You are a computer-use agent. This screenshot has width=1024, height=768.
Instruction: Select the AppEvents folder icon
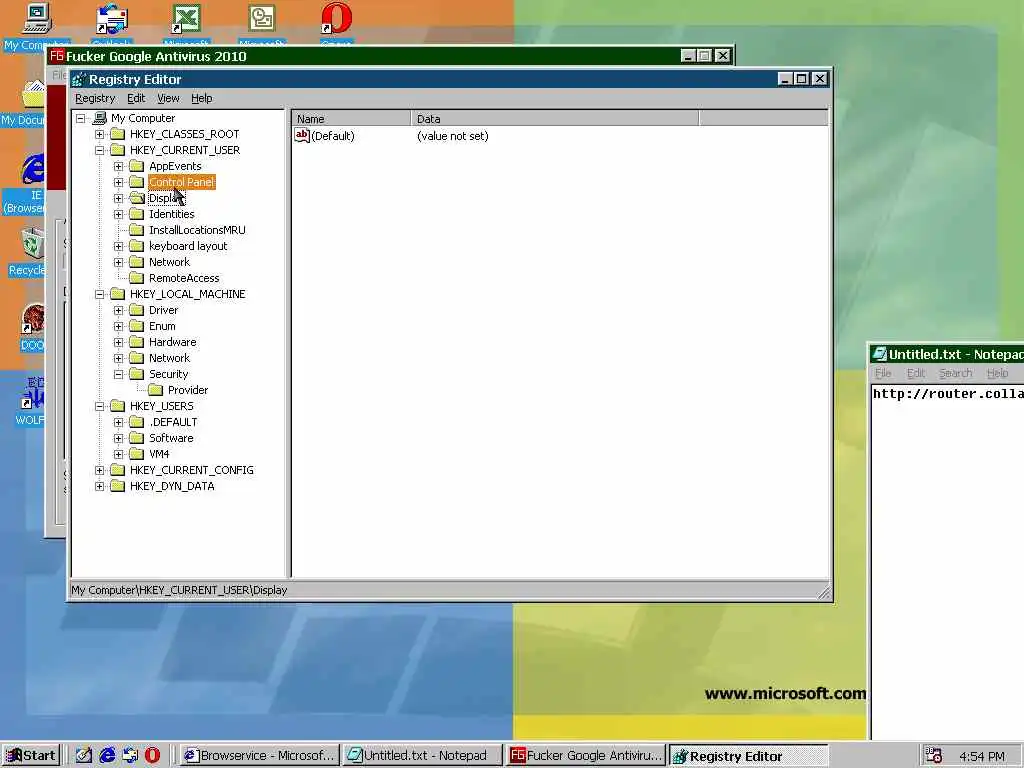[136, 166]
